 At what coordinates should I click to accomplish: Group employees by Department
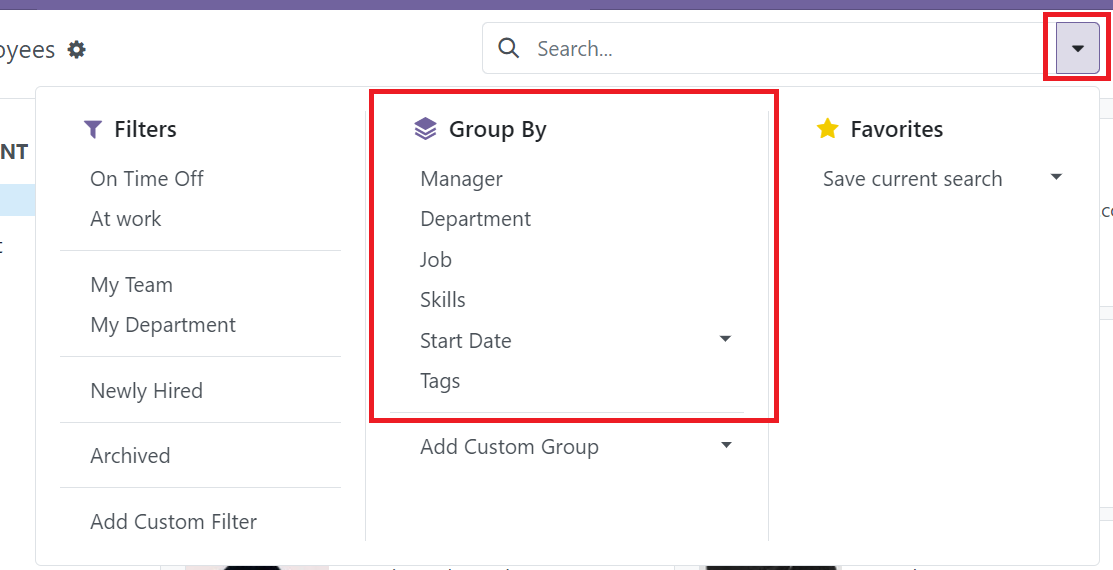click(475, 219)
